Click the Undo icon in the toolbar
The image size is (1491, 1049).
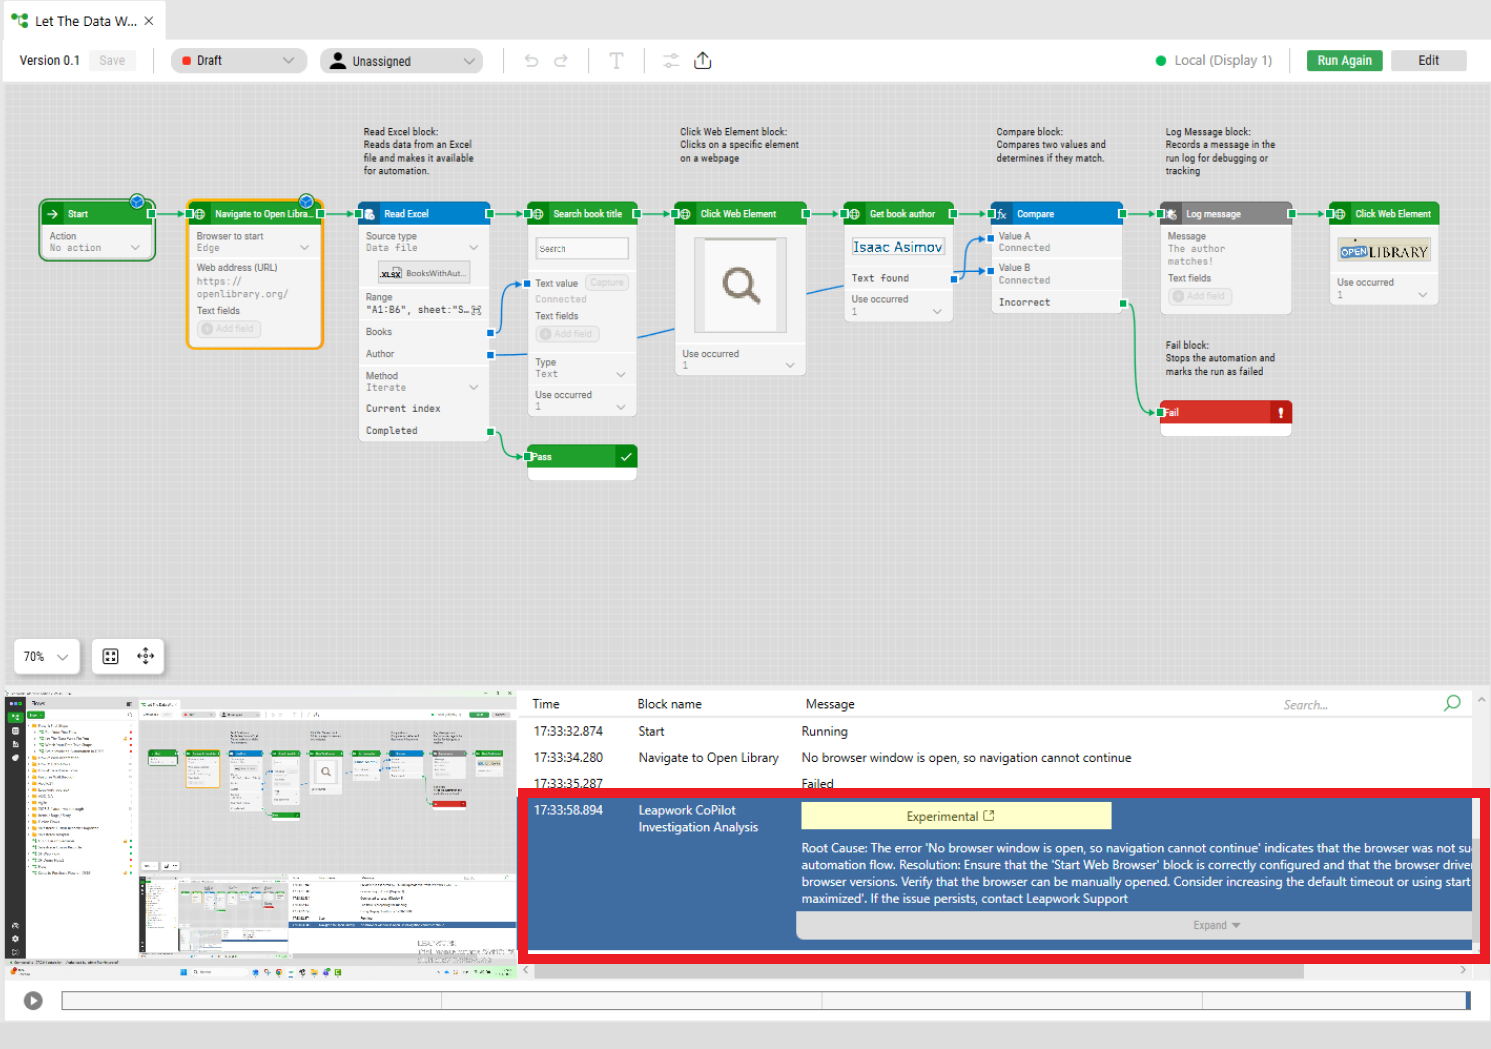coord(530,60)
